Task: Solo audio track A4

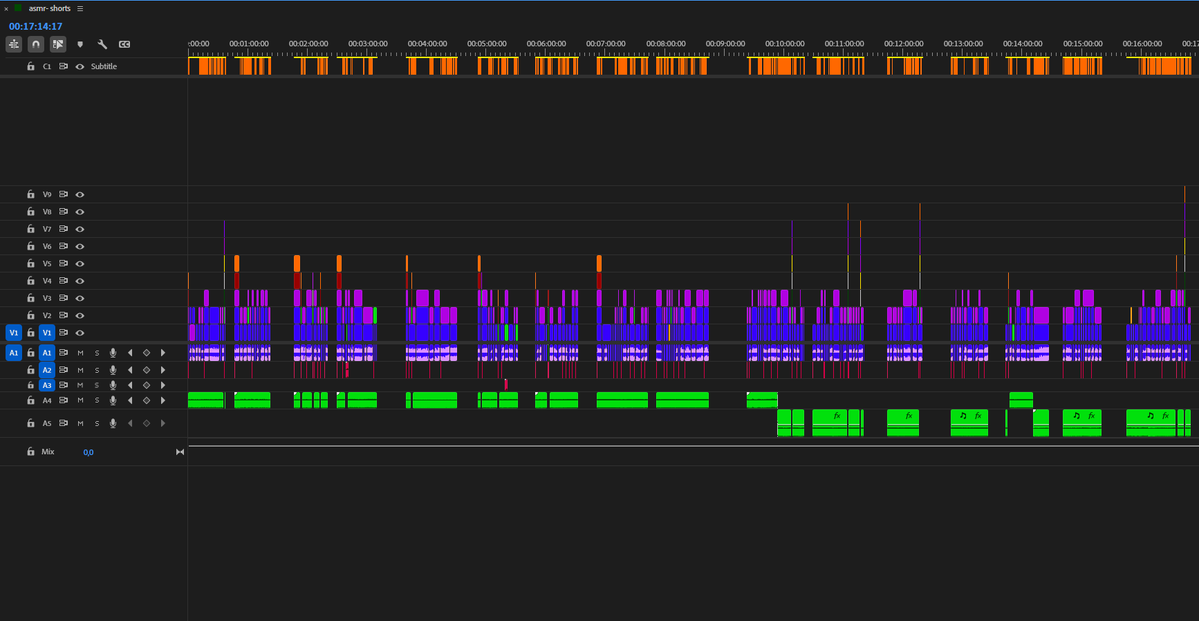Action: click(97, 400)
